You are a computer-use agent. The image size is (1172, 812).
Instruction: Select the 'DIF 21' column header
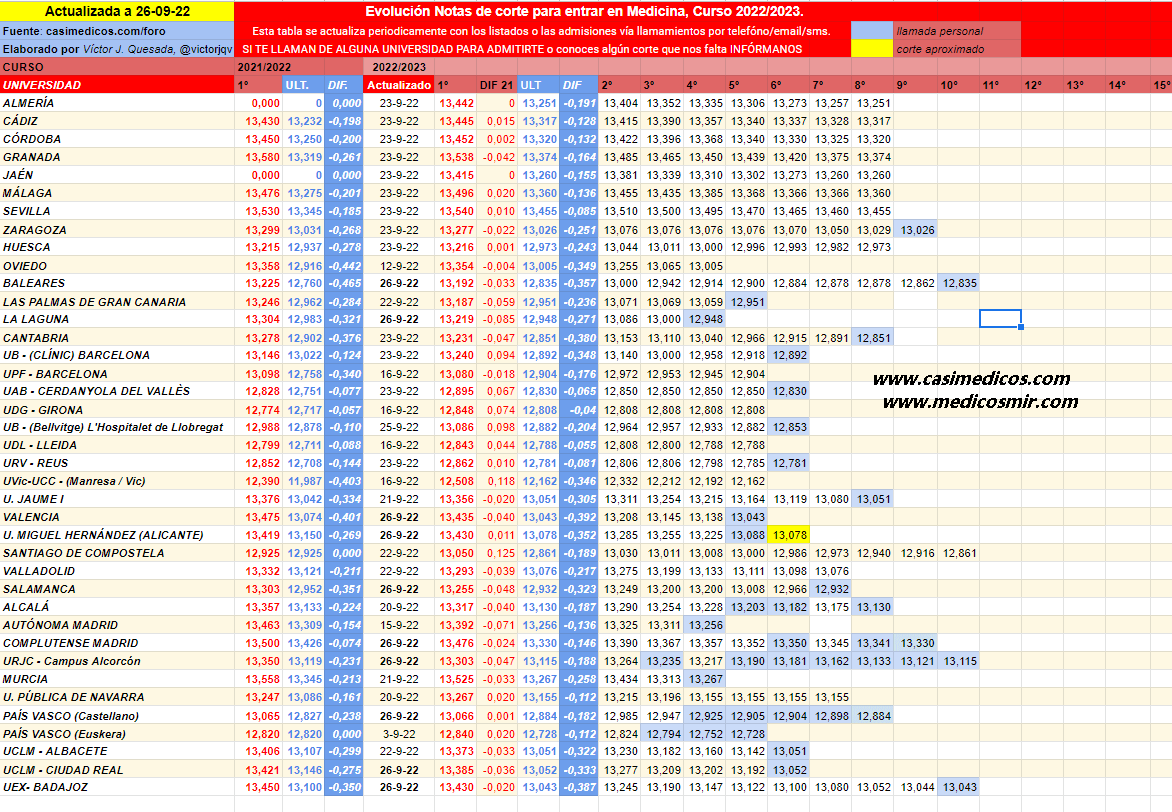[x=496, y=84]
